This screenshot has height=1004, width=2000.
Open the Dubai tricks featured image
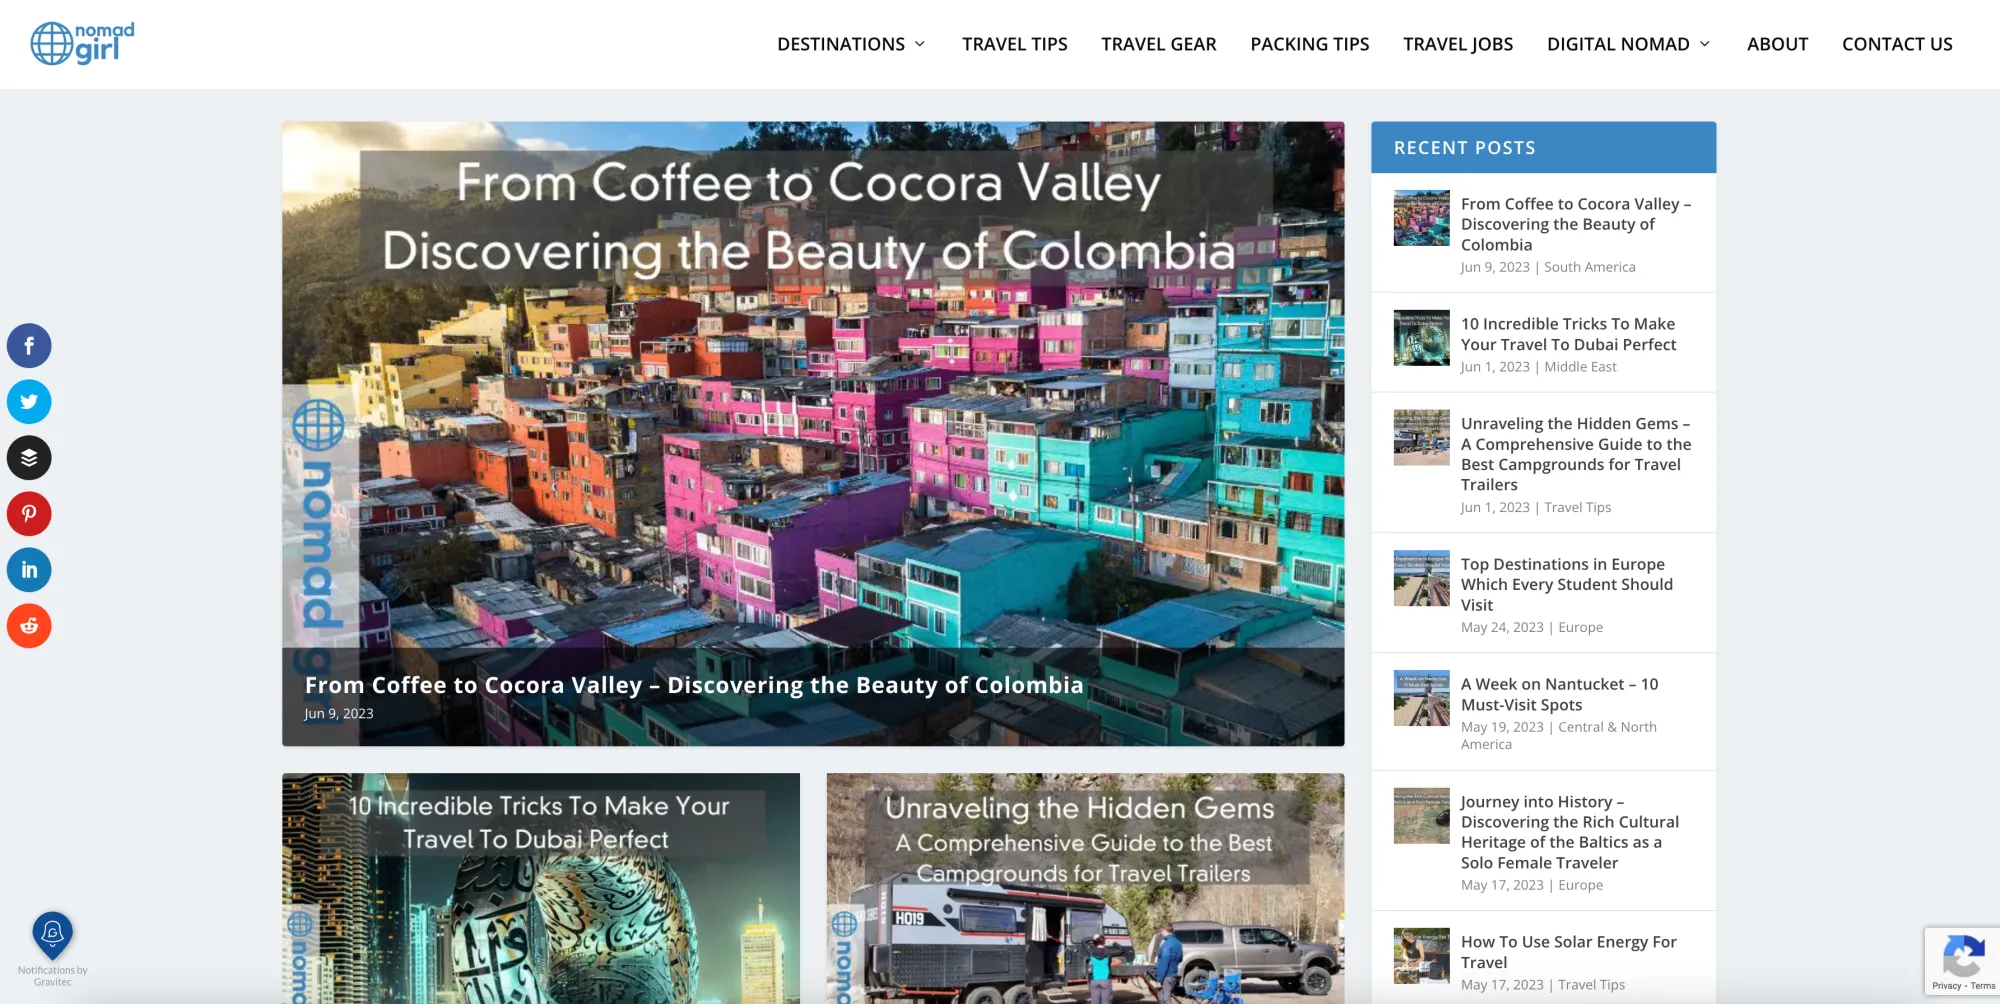pos(541,888)
